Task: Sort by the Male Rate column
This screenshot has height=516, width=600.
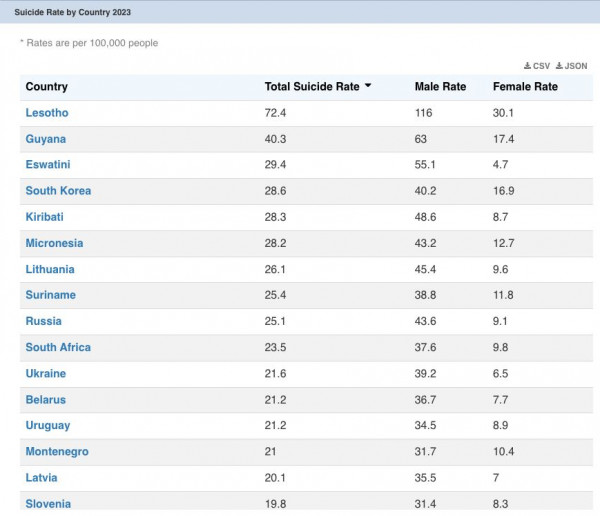Action: coord(440,87)
